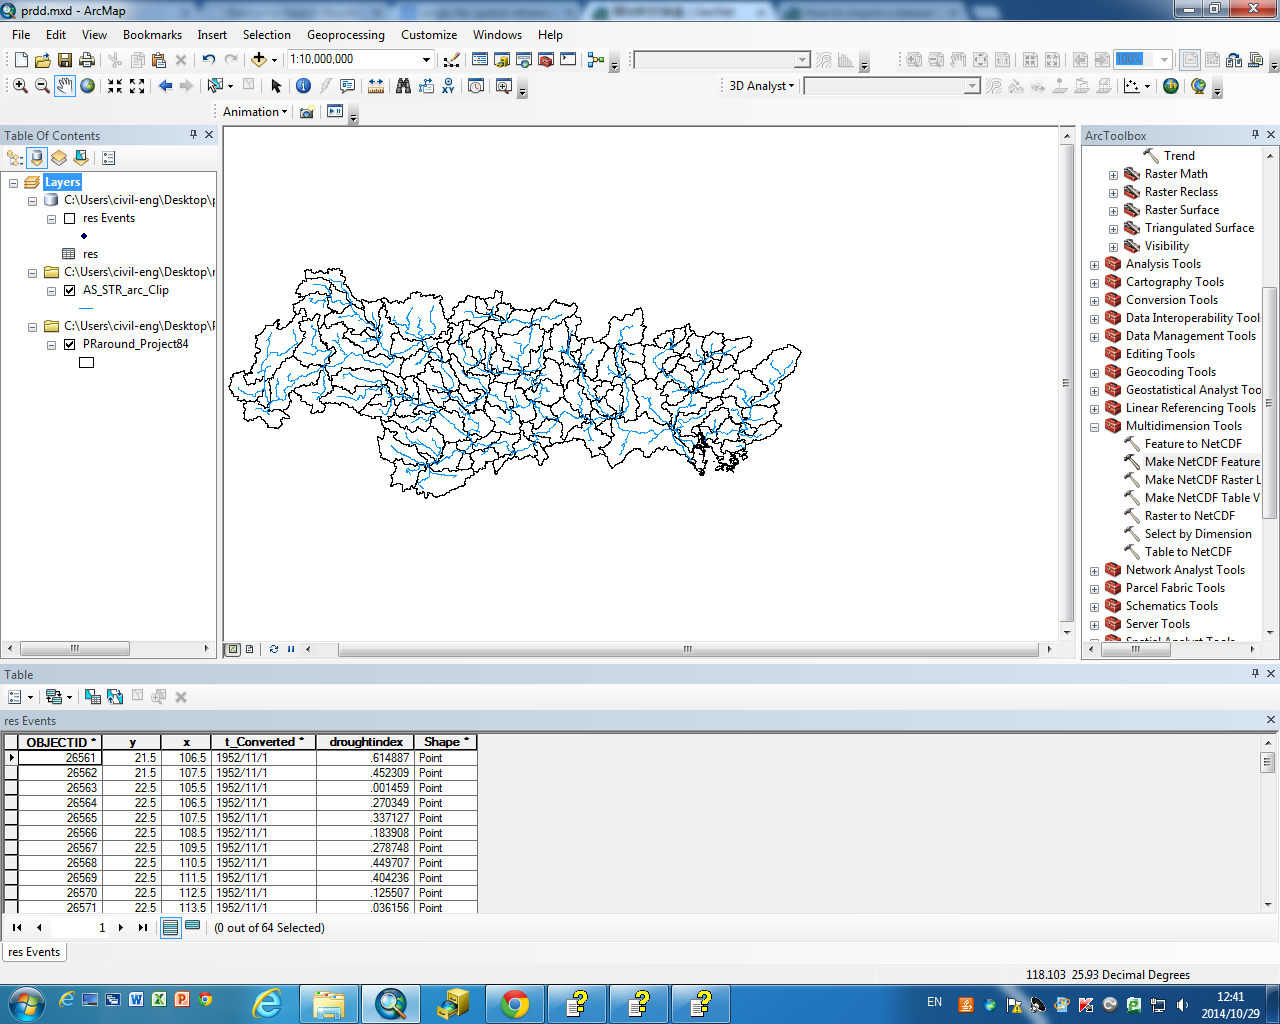Zoom to Full Extent globe
The height and width of the screenshot is (1024, 1280).
pos(88,86)
